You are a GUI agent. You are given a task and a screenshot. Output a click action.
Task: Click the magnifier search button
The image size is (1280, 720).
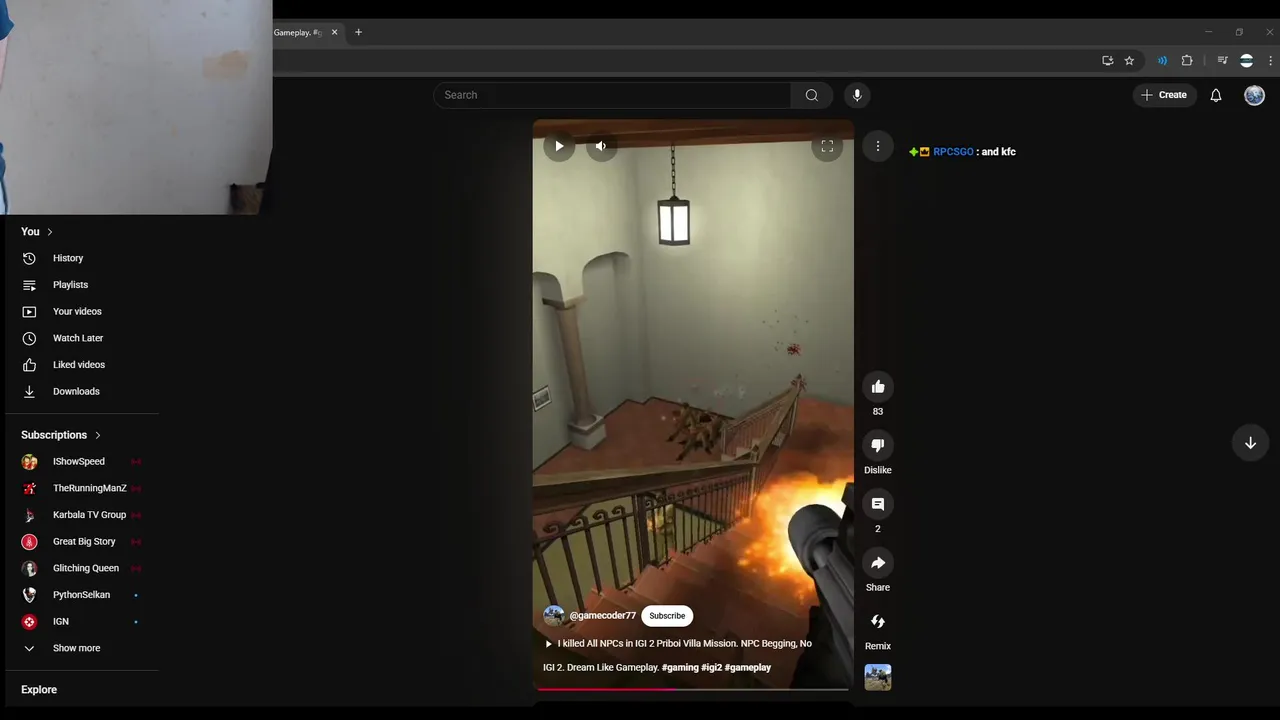coord(812,95)
